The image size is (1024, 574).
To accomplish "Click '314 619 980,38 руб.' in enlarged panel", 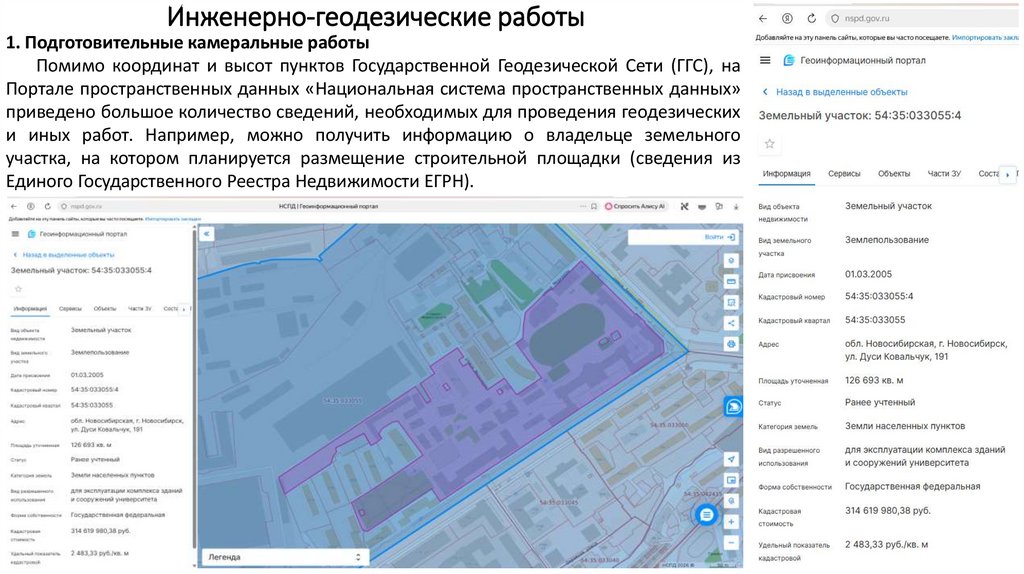I will pos(888,511).
